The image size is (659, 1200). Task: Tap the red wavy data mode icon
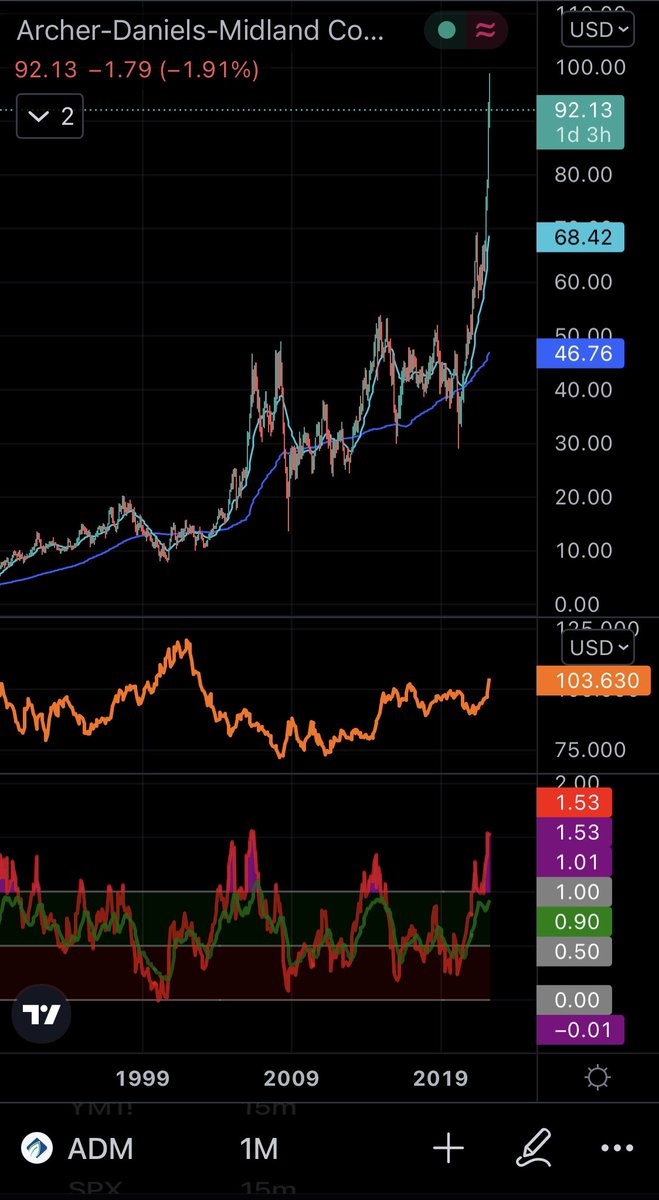tap(486, 30)
